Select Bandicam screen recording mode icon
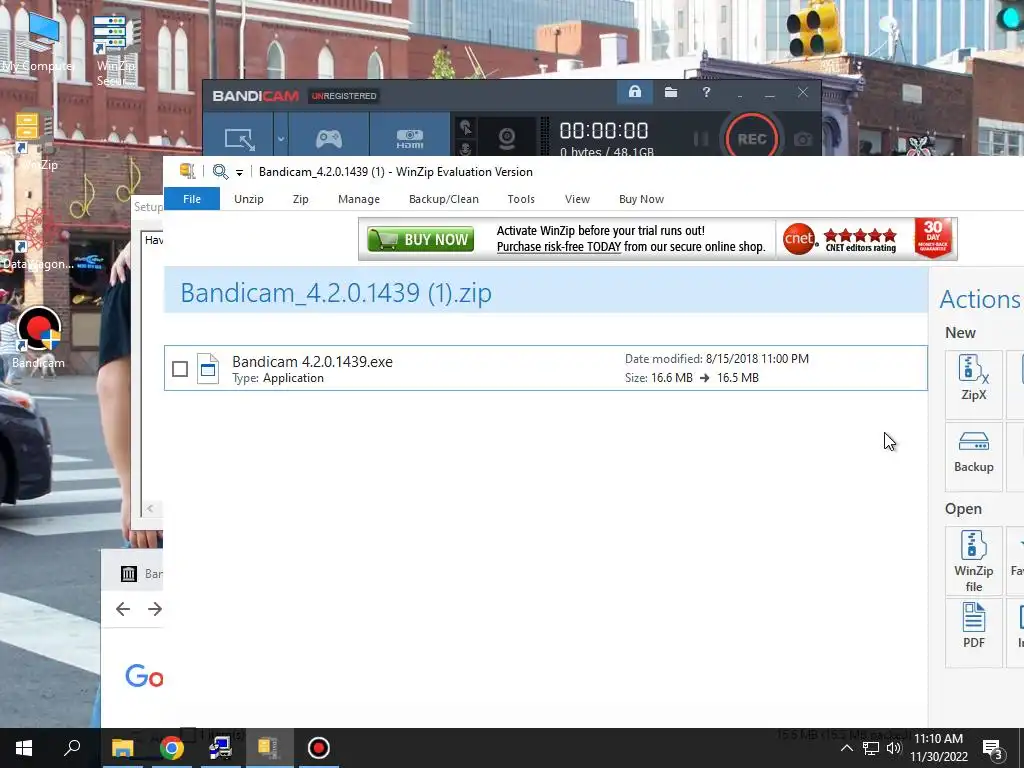This screenshot has width=1024, height=768. (239, 138)
